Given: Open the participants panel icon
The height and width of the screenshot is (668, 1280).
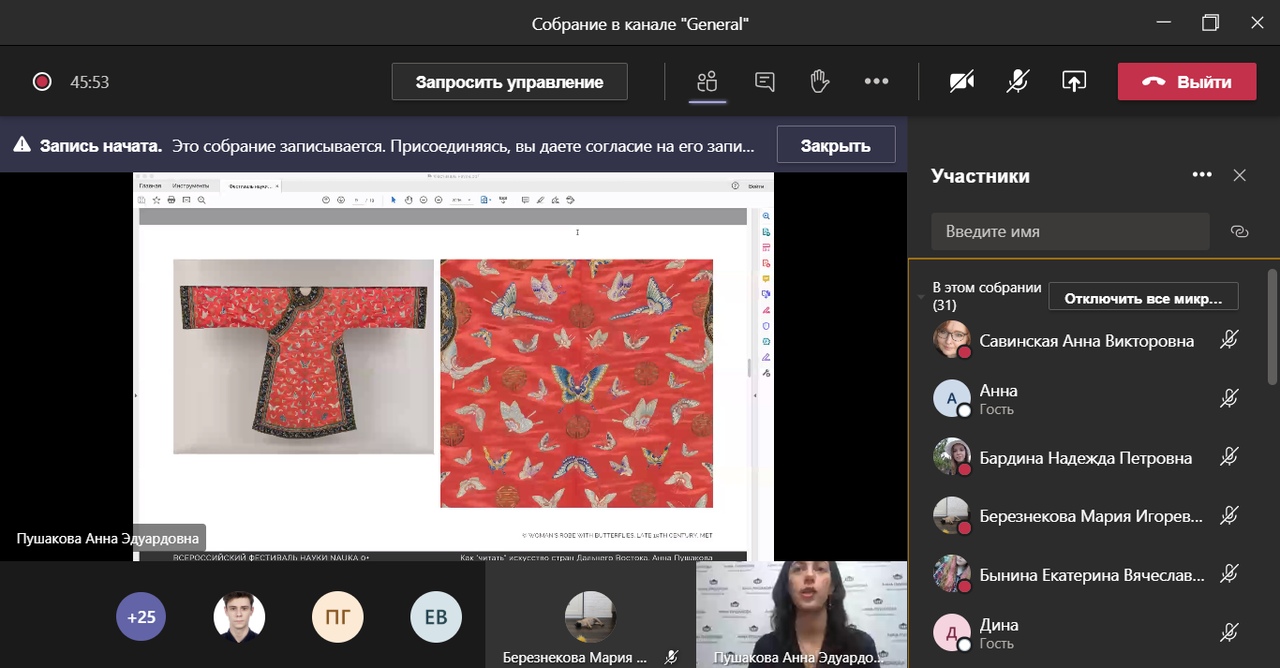Looking at the screenshot, I should point(708,82).
